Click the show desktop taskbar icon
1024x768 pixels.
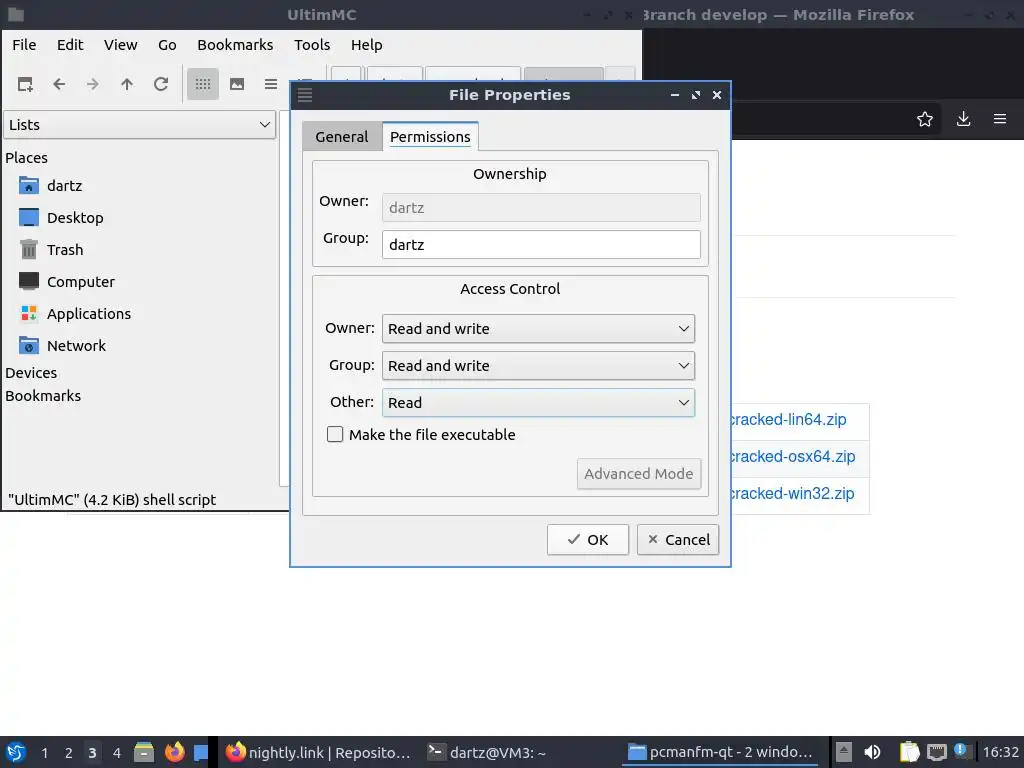click(201, 752)
